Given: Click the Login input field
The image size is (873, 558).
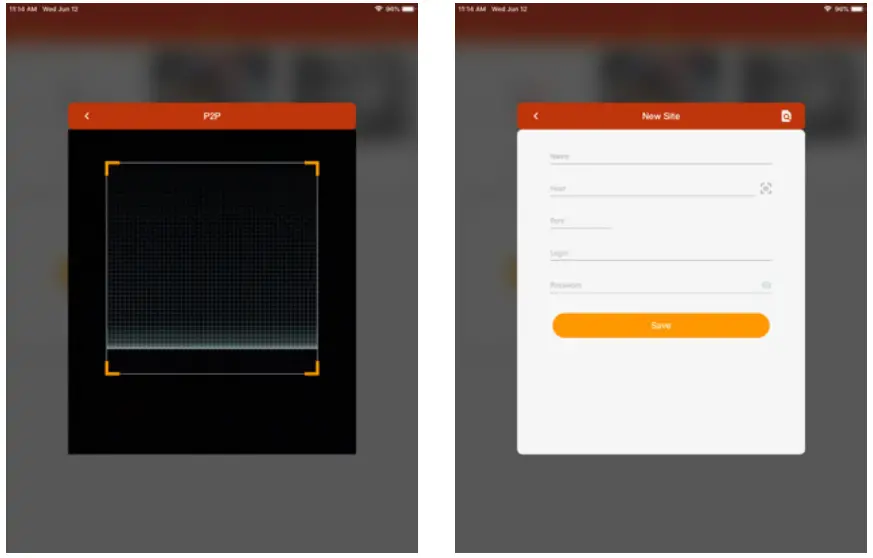Looking at the screenshot, I should 660,254.
